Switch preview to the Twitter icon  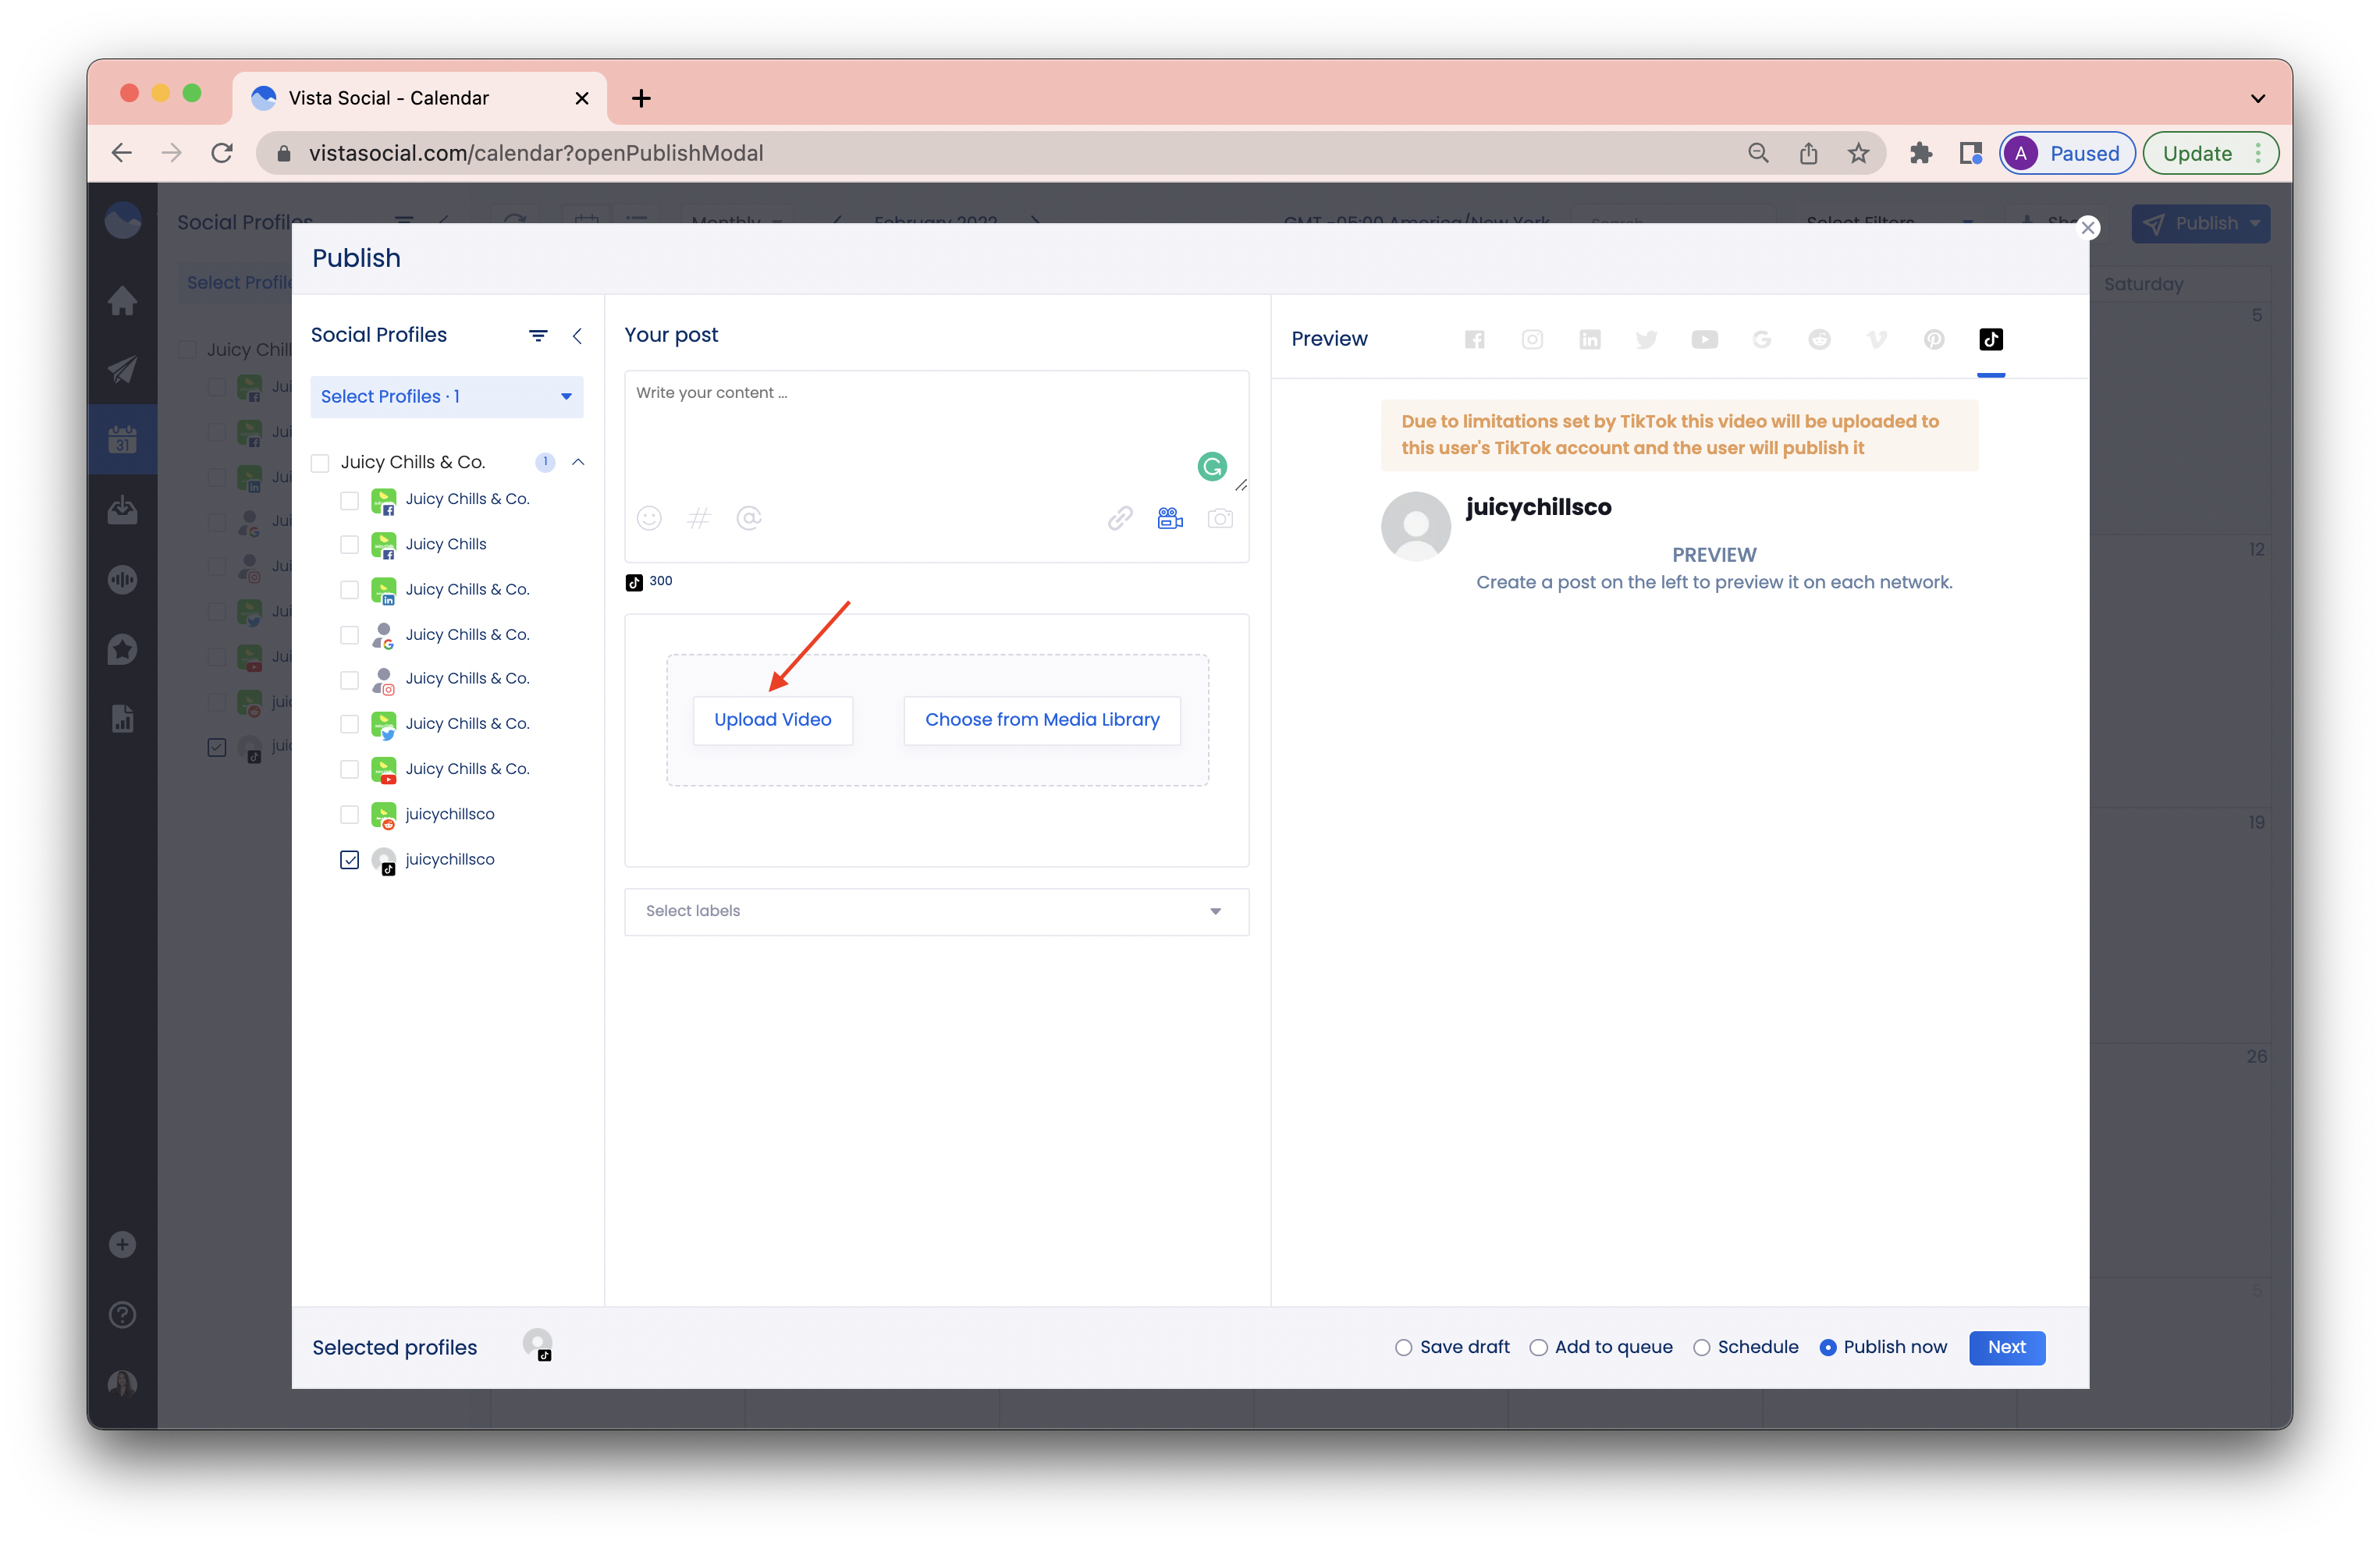pyautogui.click(x=1646, y=339)
